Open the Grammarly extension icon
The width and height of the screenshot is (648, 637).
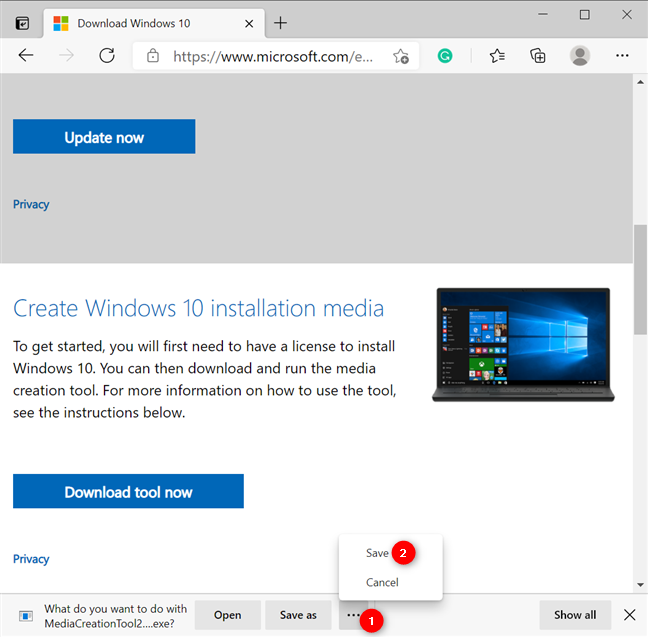(x=445, y=55)
